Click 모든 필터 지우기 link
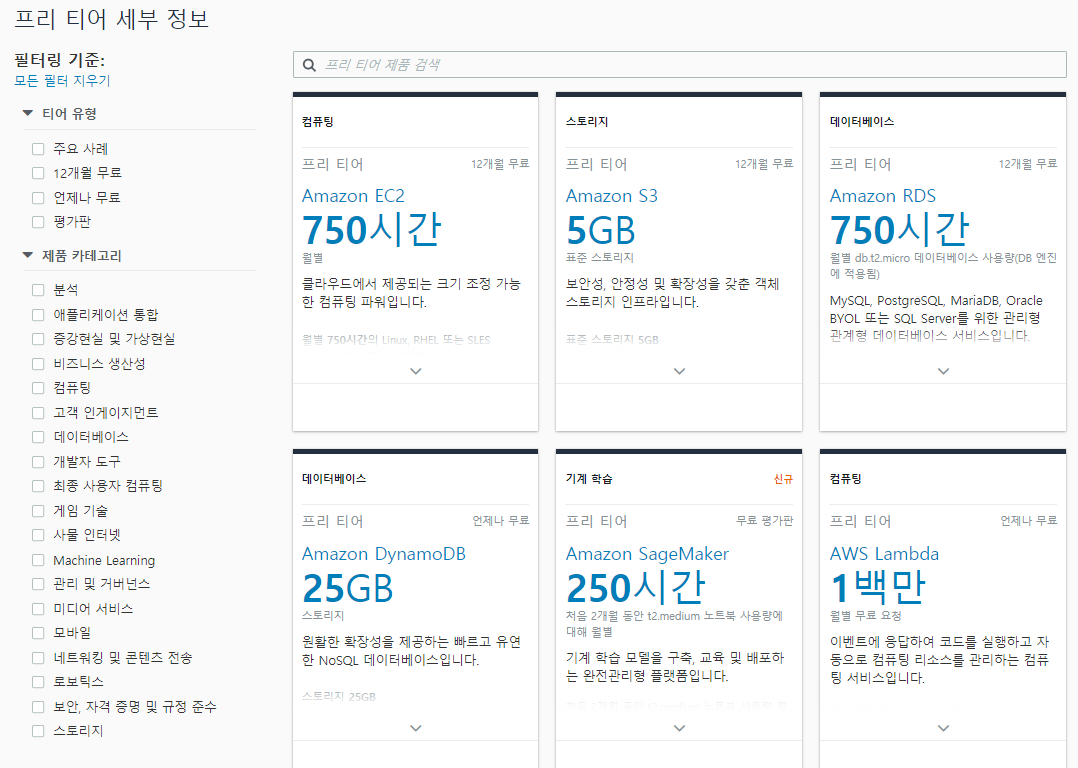The width and height of the screenshot is (1078, 768). (62, 80)
